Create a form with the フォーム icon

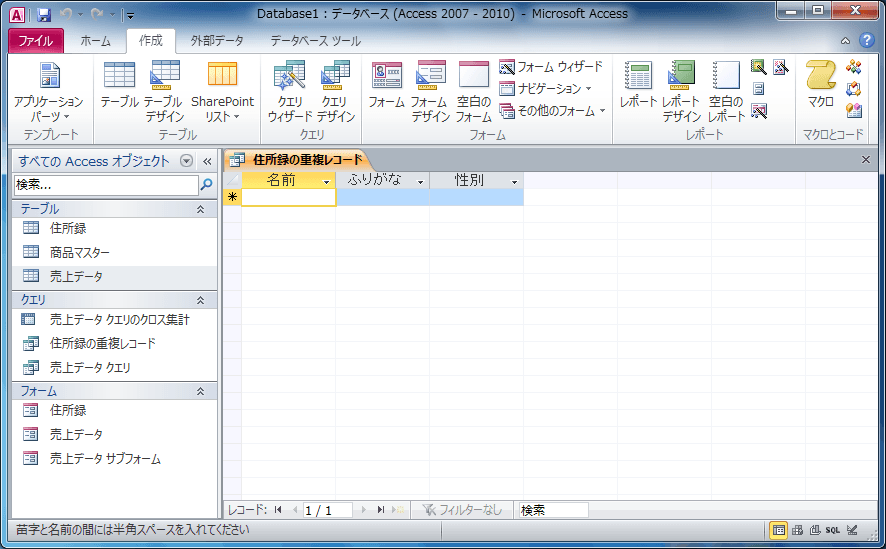click(386, 85)
